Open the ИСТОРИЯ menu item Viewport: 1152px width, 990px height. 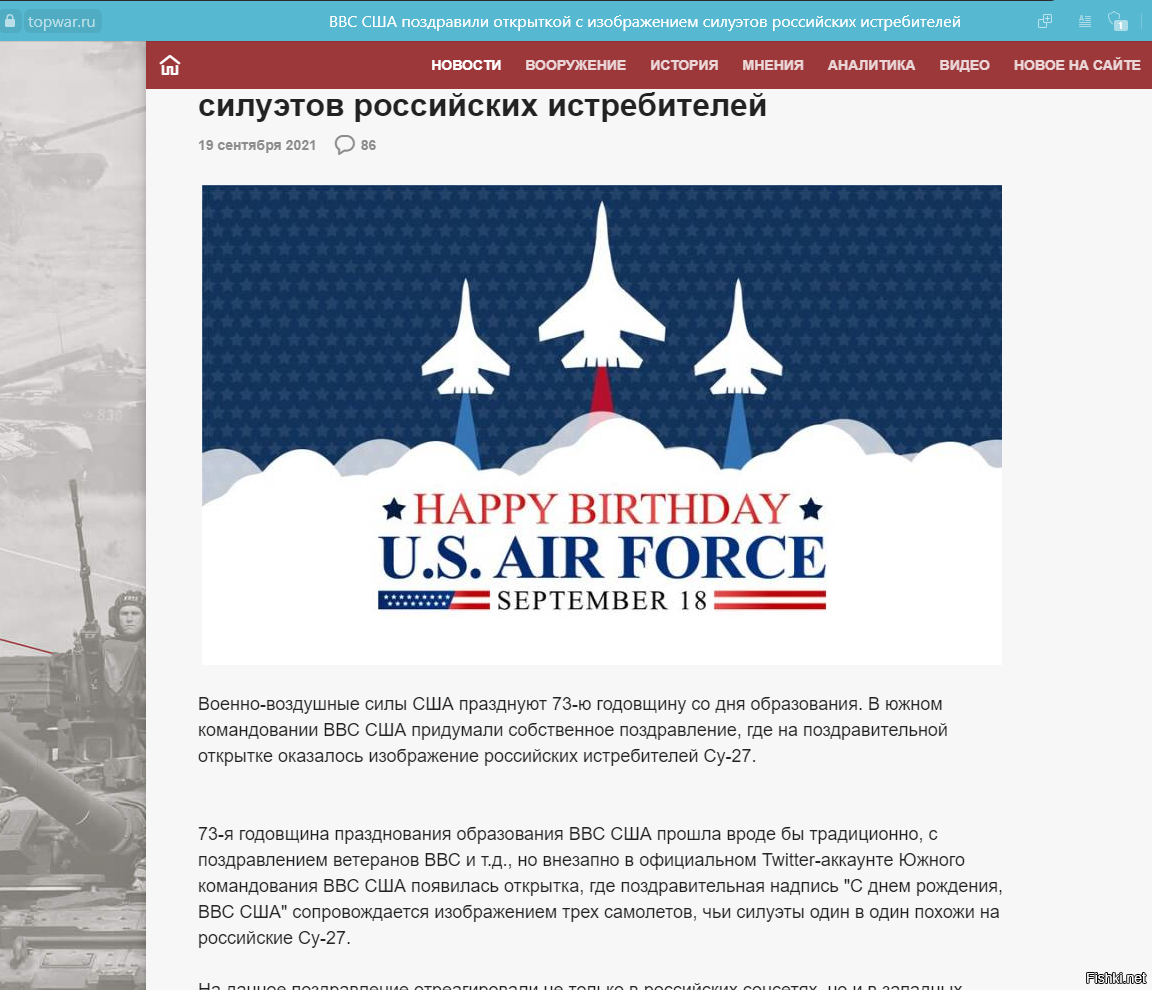pyautogui.click(x=684, y=65)
